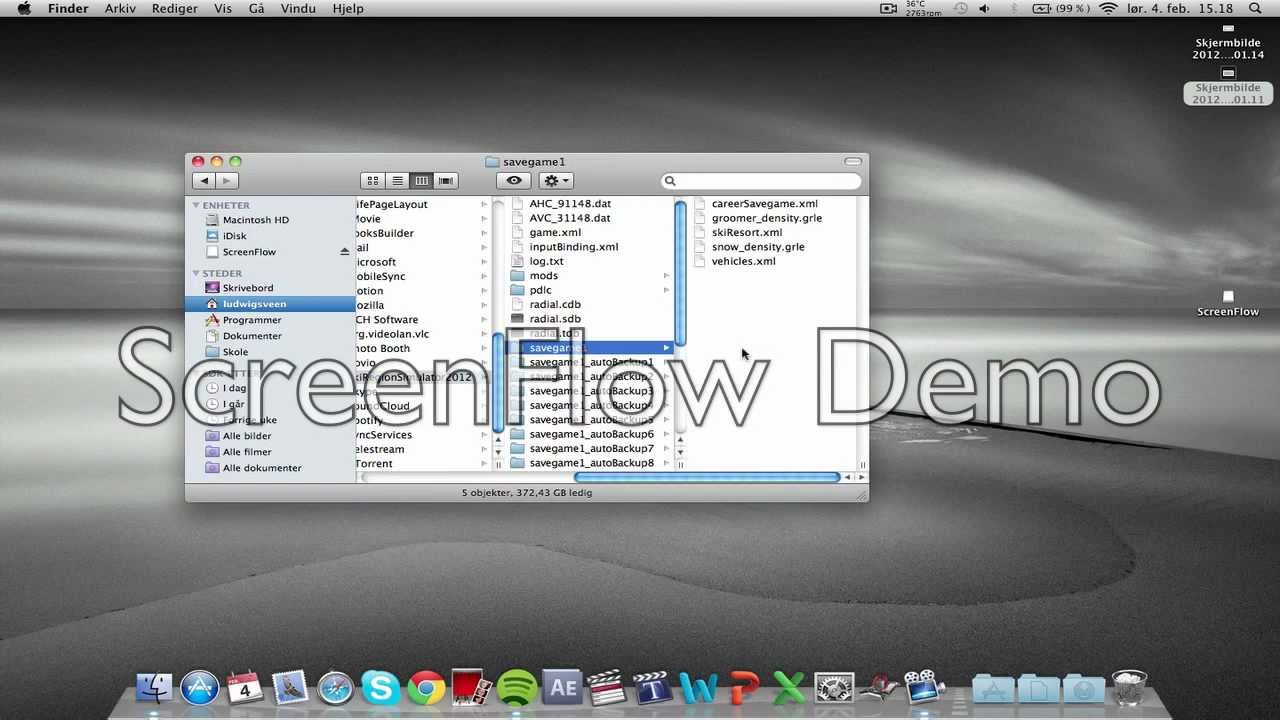
Task: Select game.xml file
Action: [x=555, y=233]
